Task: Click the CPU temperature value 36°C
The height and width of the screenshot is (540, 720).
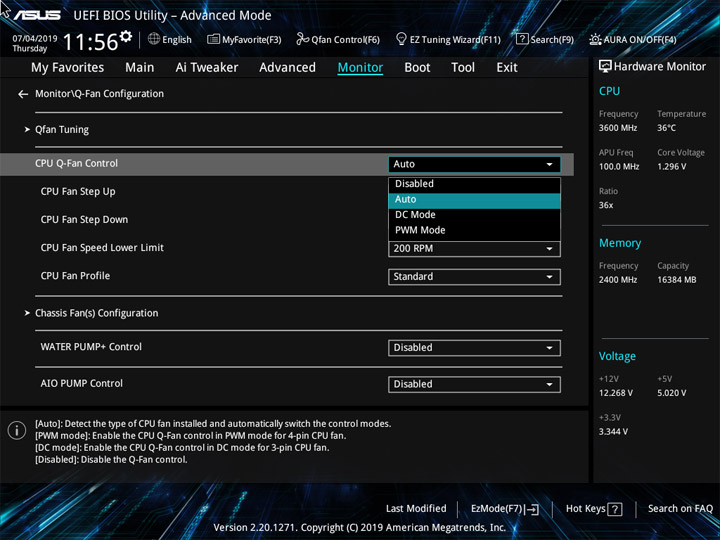Action: [666, 128]
